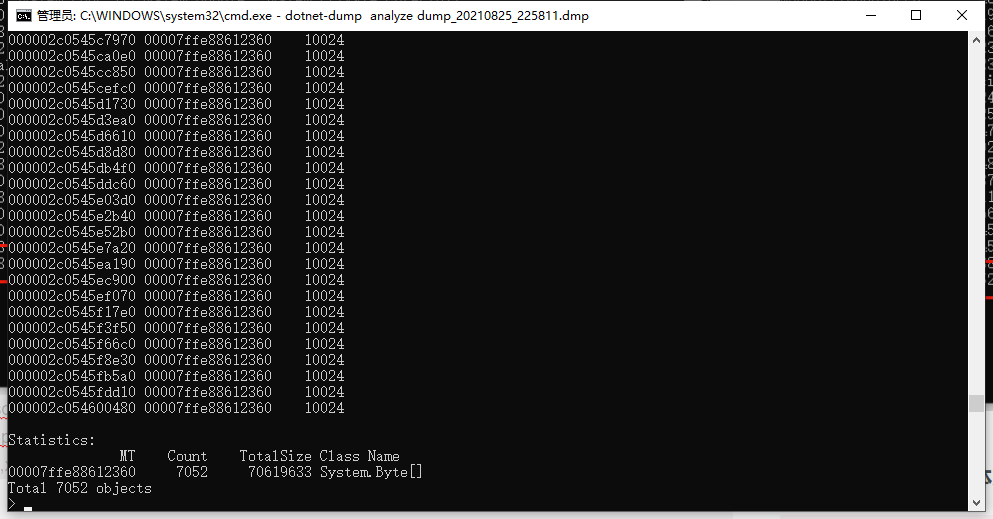Select address 000002c0545f8e30
Image resolution: width=993 pixels, height=519 pixels.
point(72,360)
